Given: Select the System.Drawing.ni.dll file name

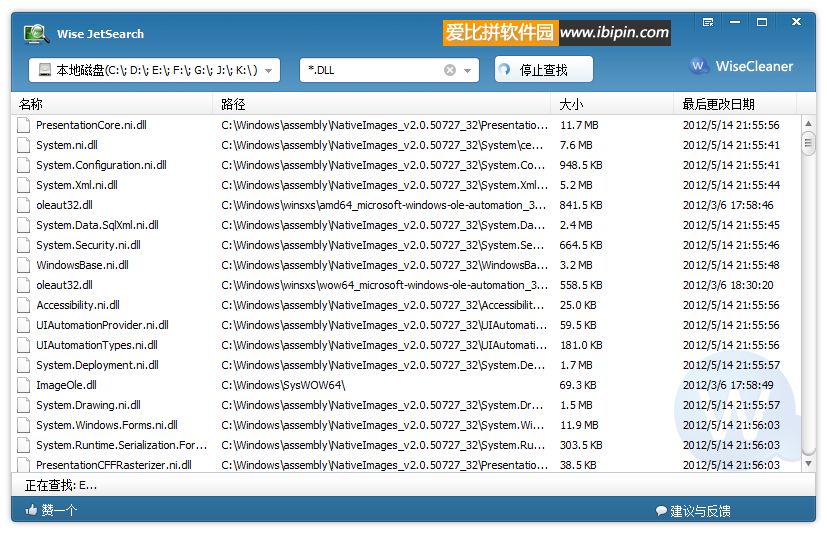Looking at the screenshot, I should [x=89, y=405].
